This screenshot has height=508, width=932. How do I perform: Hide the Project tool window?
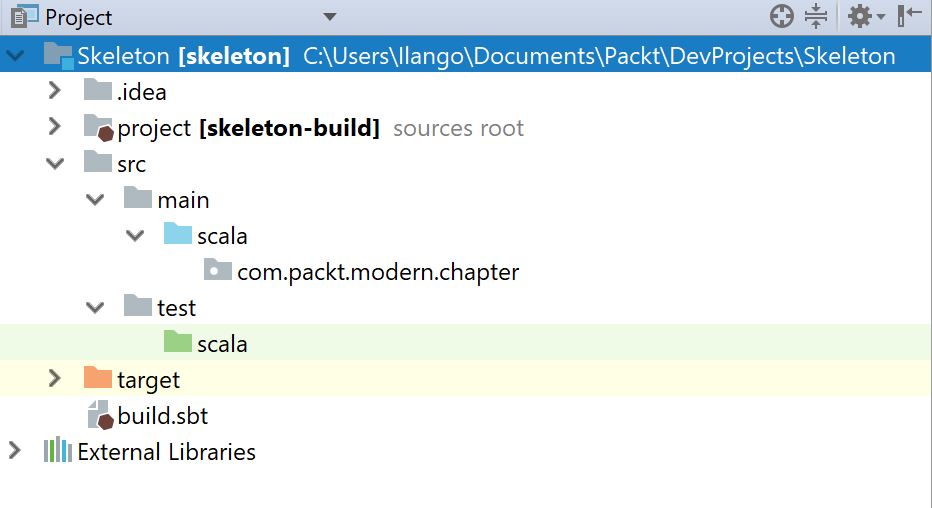pos(909,16)
